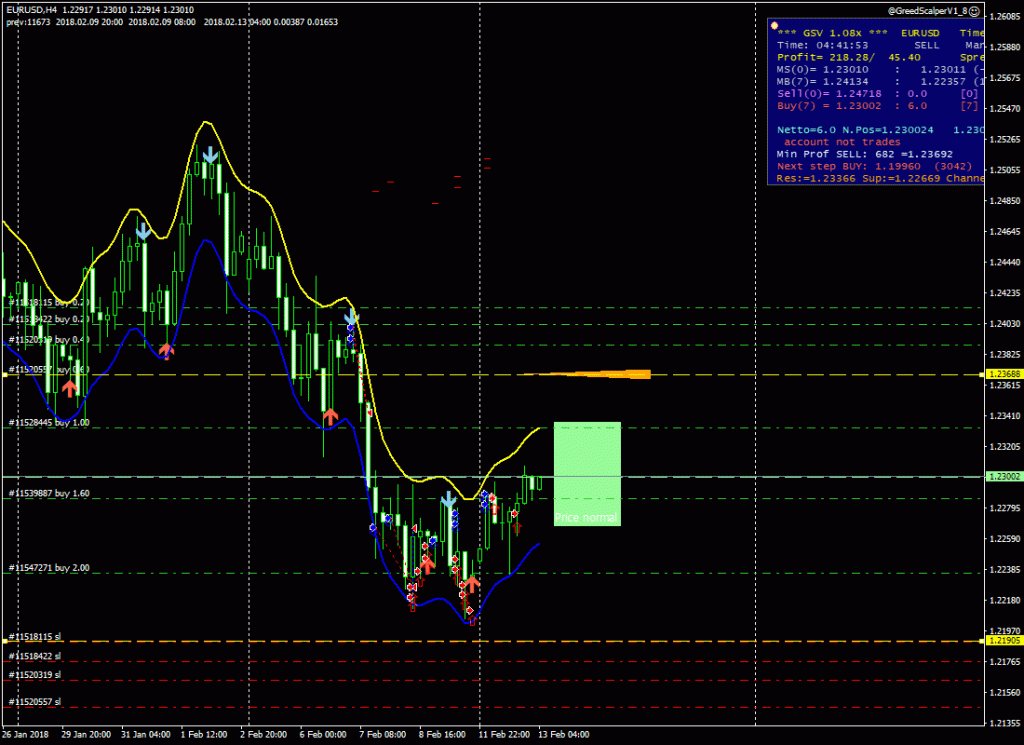
Task: Click the '#11518422 buy 0.20' order label
Action: [49, 319]
